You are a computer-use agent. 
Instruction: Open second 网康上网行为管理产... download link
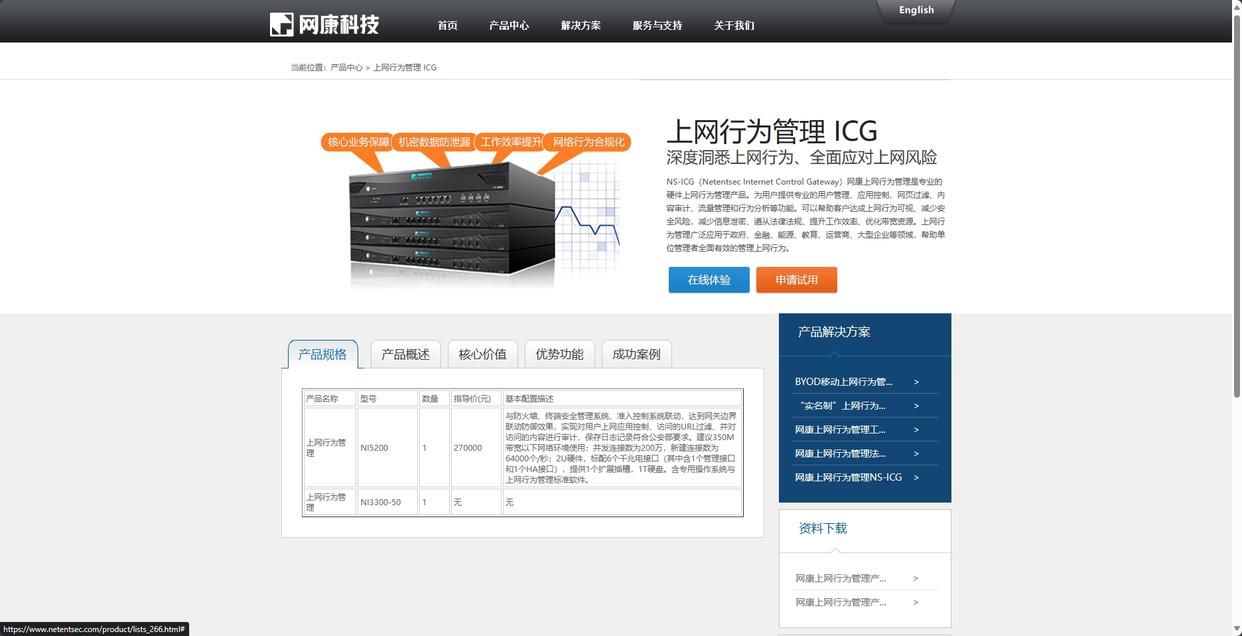(x=841, y=603)
